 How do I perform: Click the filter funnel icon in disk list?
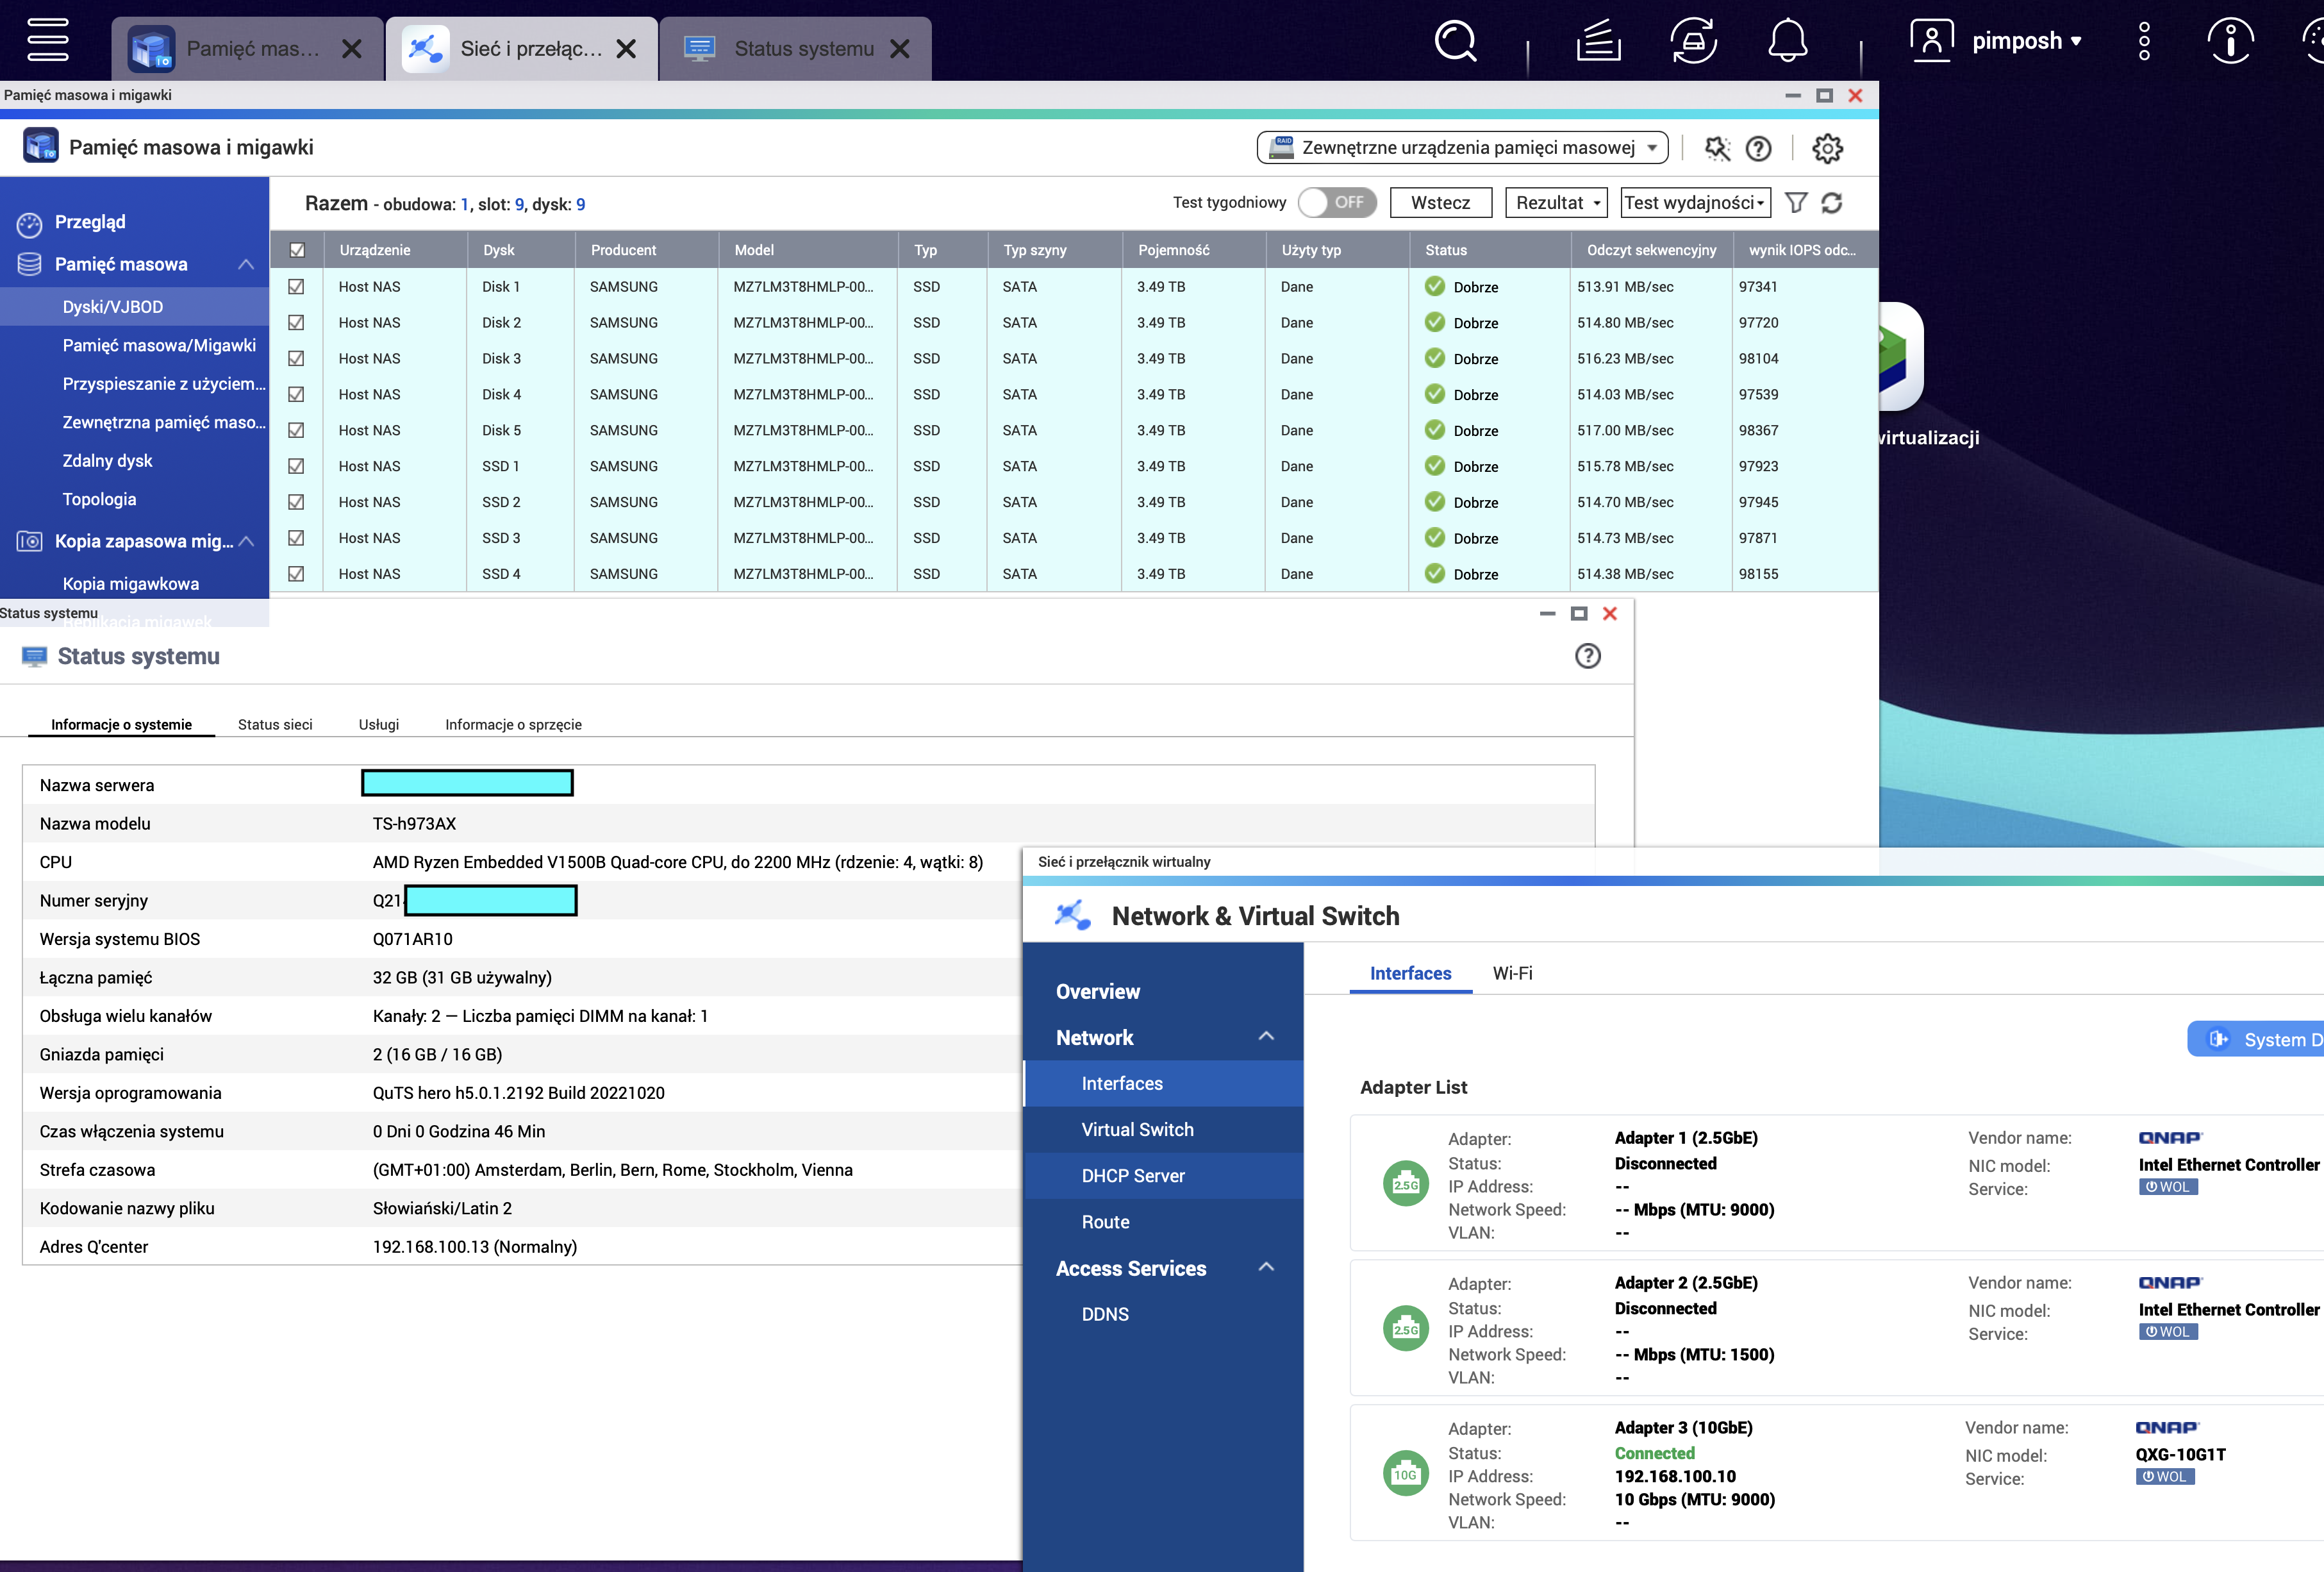point(1796,203)
